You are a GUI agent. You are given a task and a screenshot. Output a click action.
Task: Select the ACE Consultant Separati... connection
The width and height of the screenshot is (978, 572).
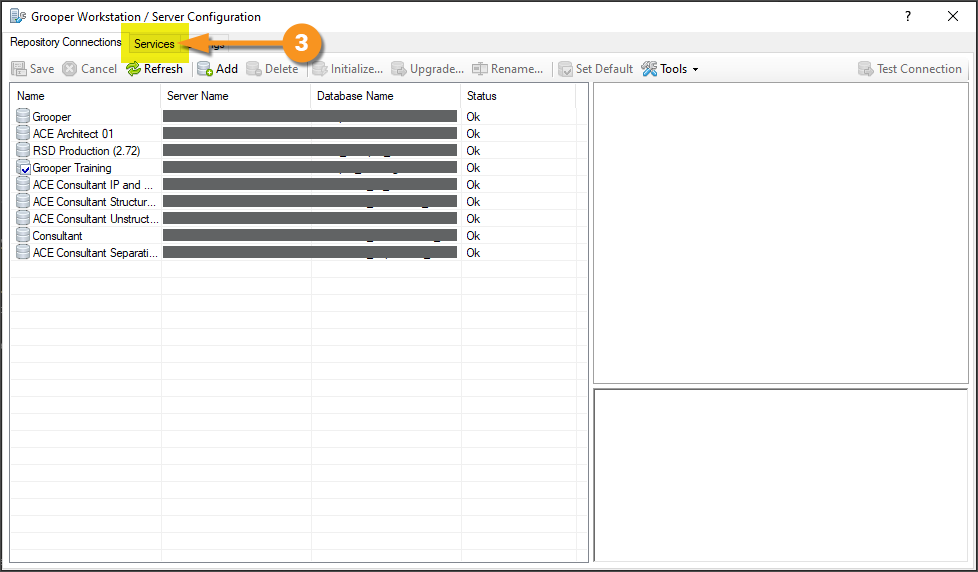[299, 253]
